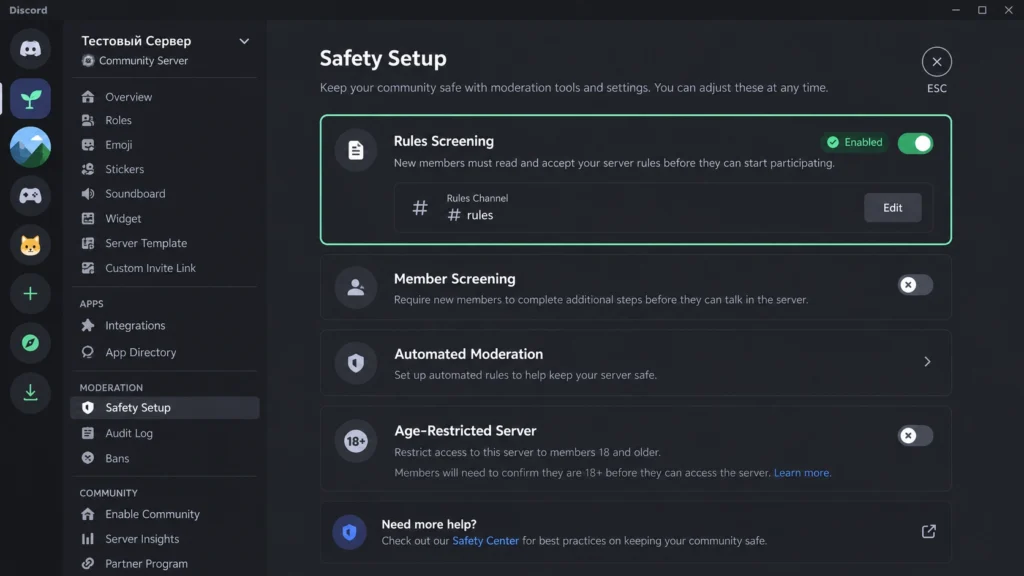This screenshot has height=576, width=1024.
Task: Open the Safety Center link
Action: pos(485,541)
